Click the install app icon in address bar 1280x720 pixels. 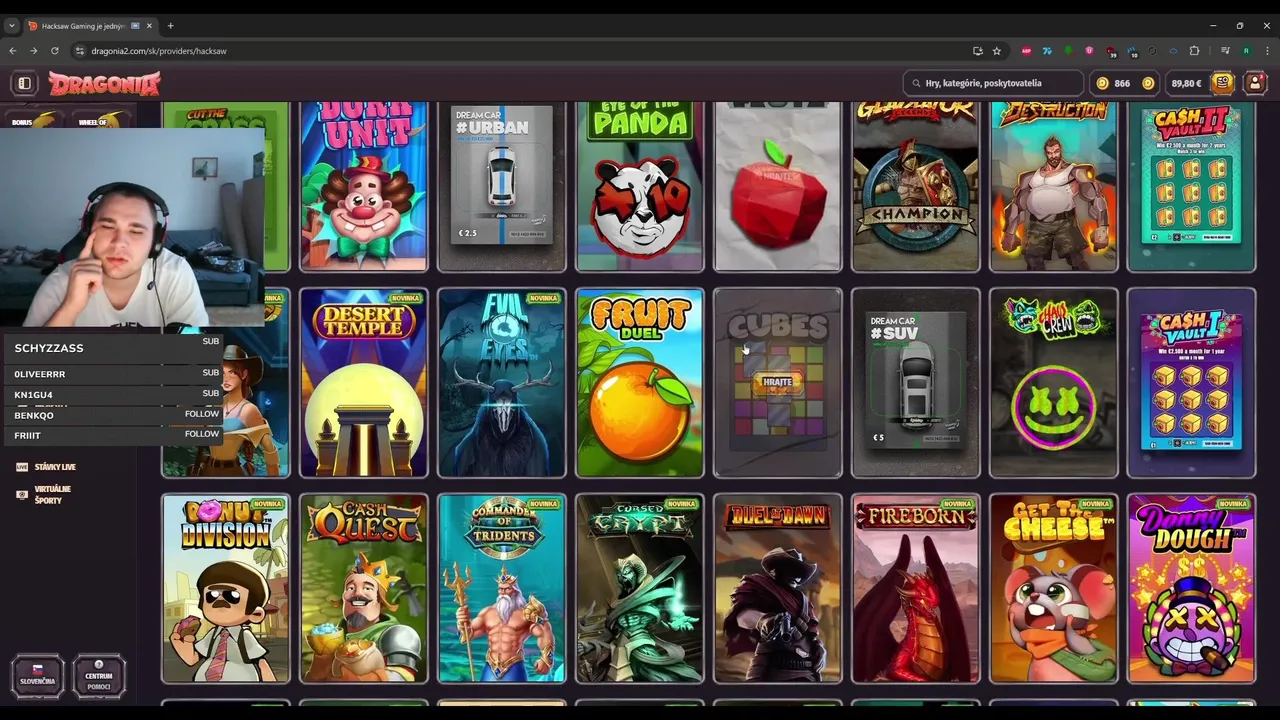point(977,51)
